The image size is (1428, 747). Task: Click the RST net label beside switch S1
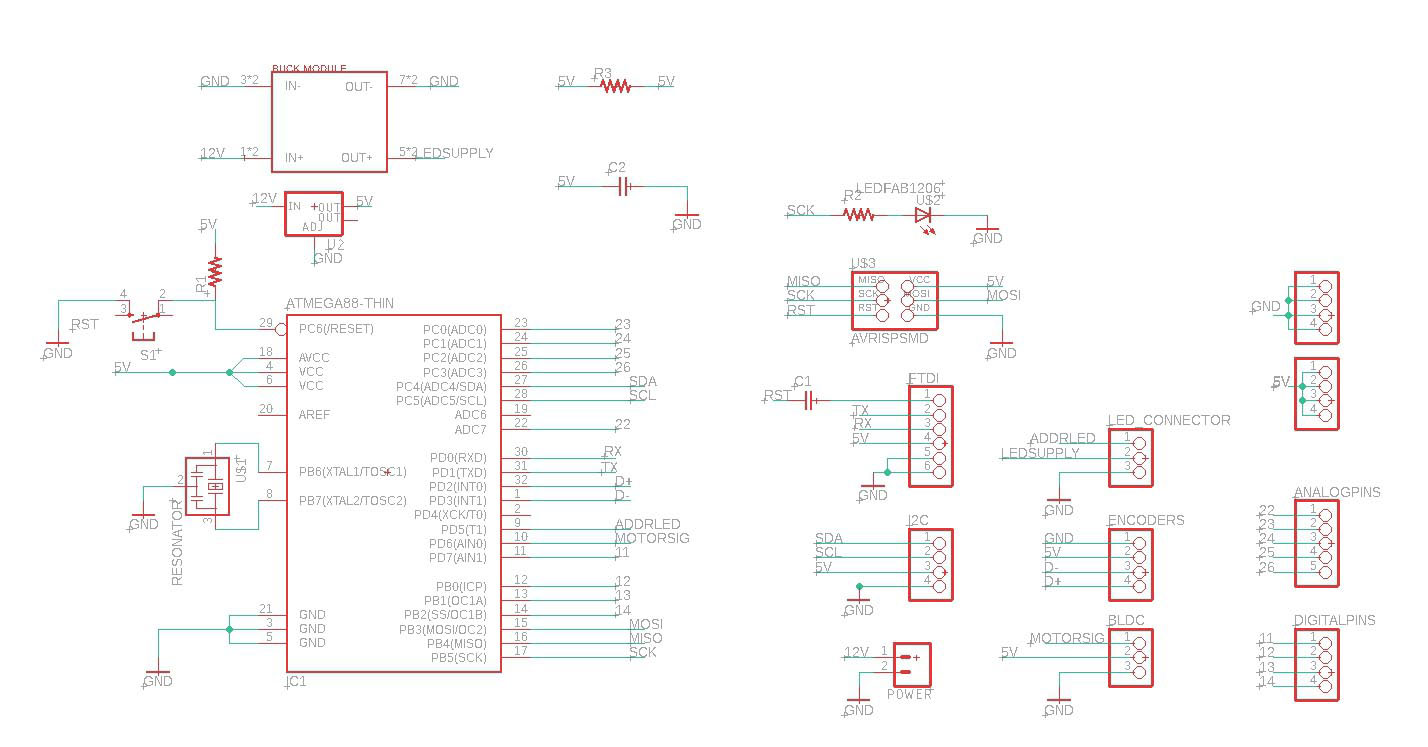[85, 324]
